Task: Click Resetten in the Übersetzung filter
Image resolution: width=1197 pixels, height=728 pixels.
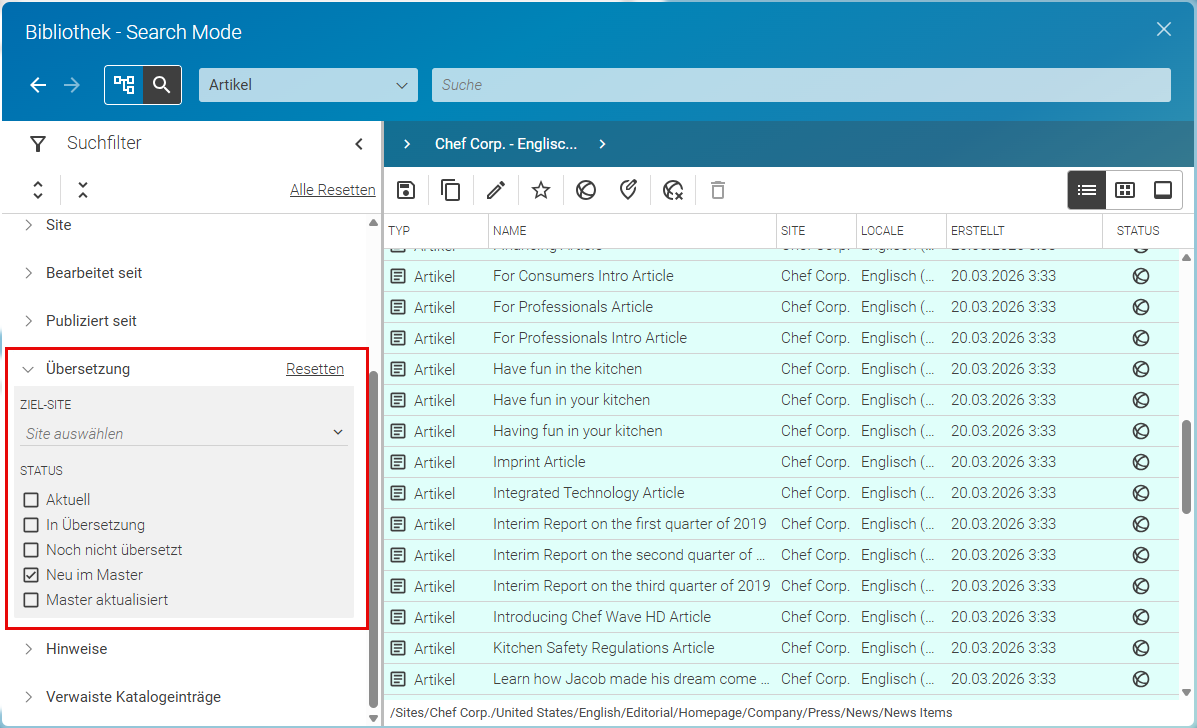Action: tap(315, 369)
